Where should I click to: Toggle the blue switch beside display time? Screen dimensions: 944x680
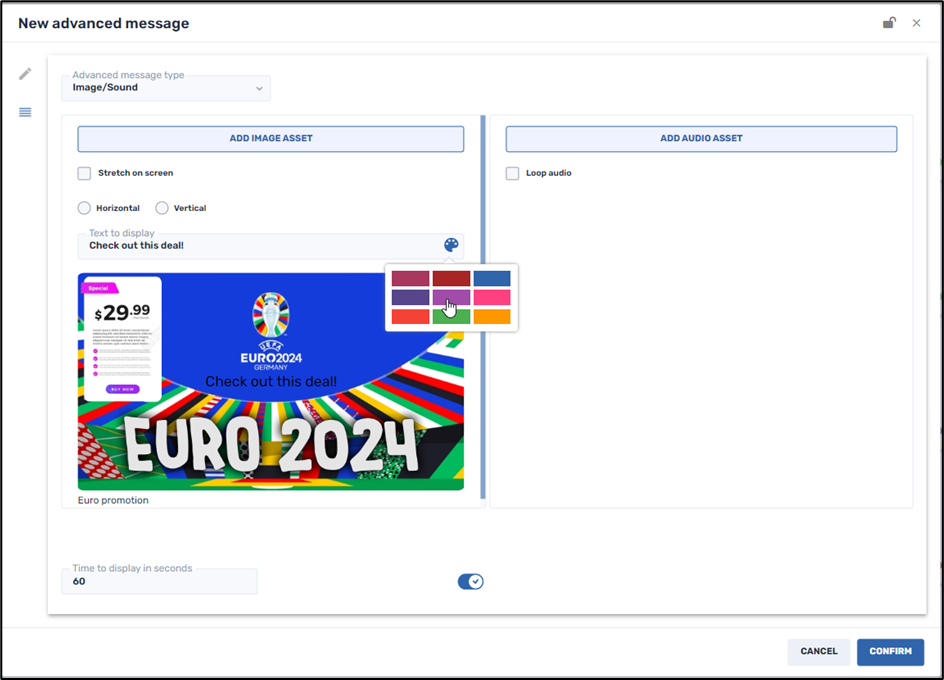pyautogui.click(x=470, y=582)
